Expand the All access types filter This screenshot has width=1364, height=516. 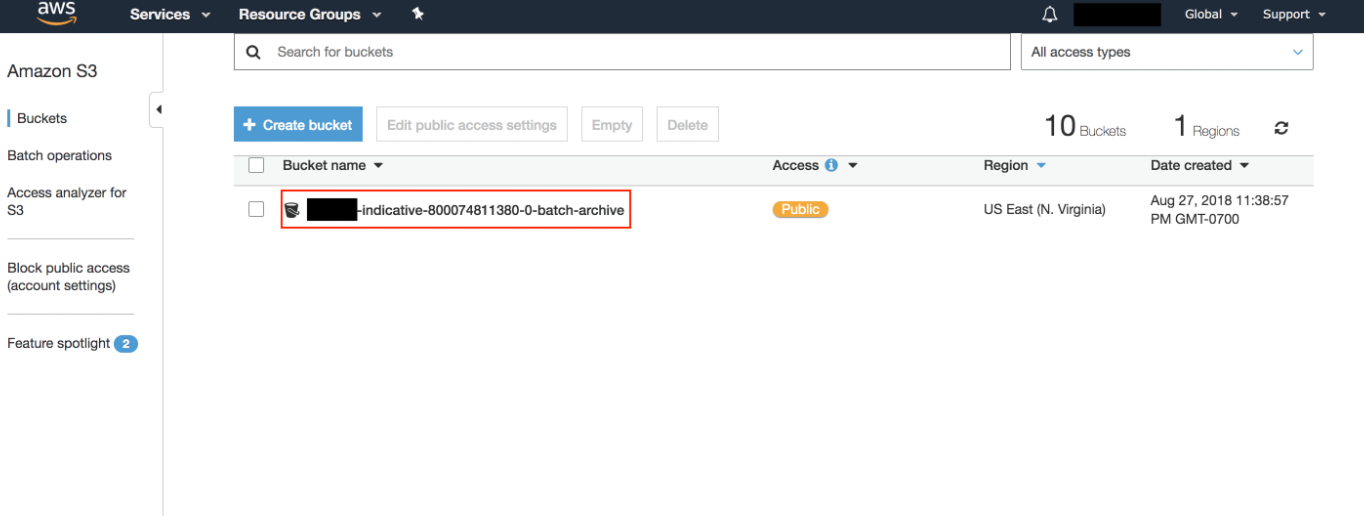click(1167, 52)
